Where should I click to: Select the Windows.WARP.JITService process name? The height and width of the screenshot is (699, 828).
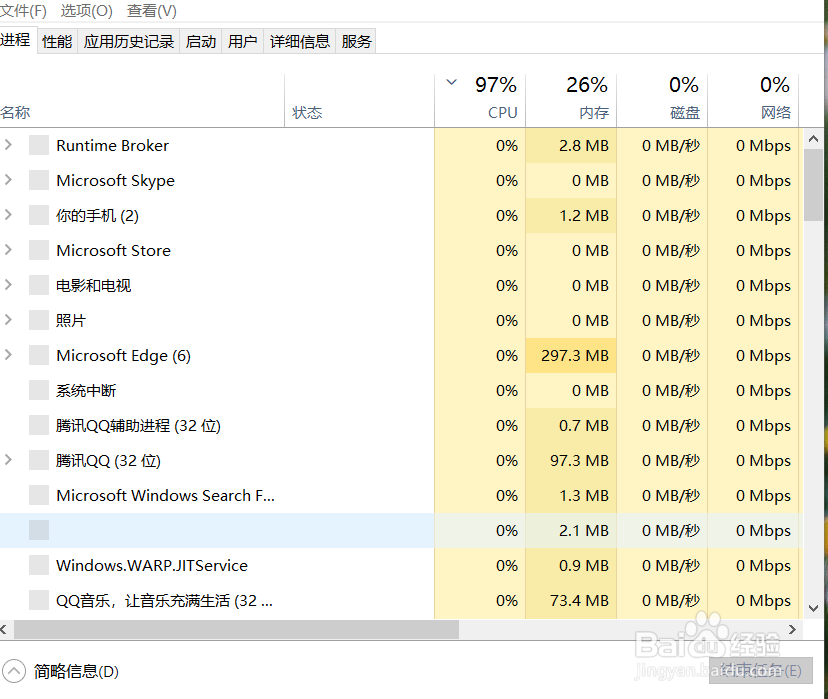152,565
